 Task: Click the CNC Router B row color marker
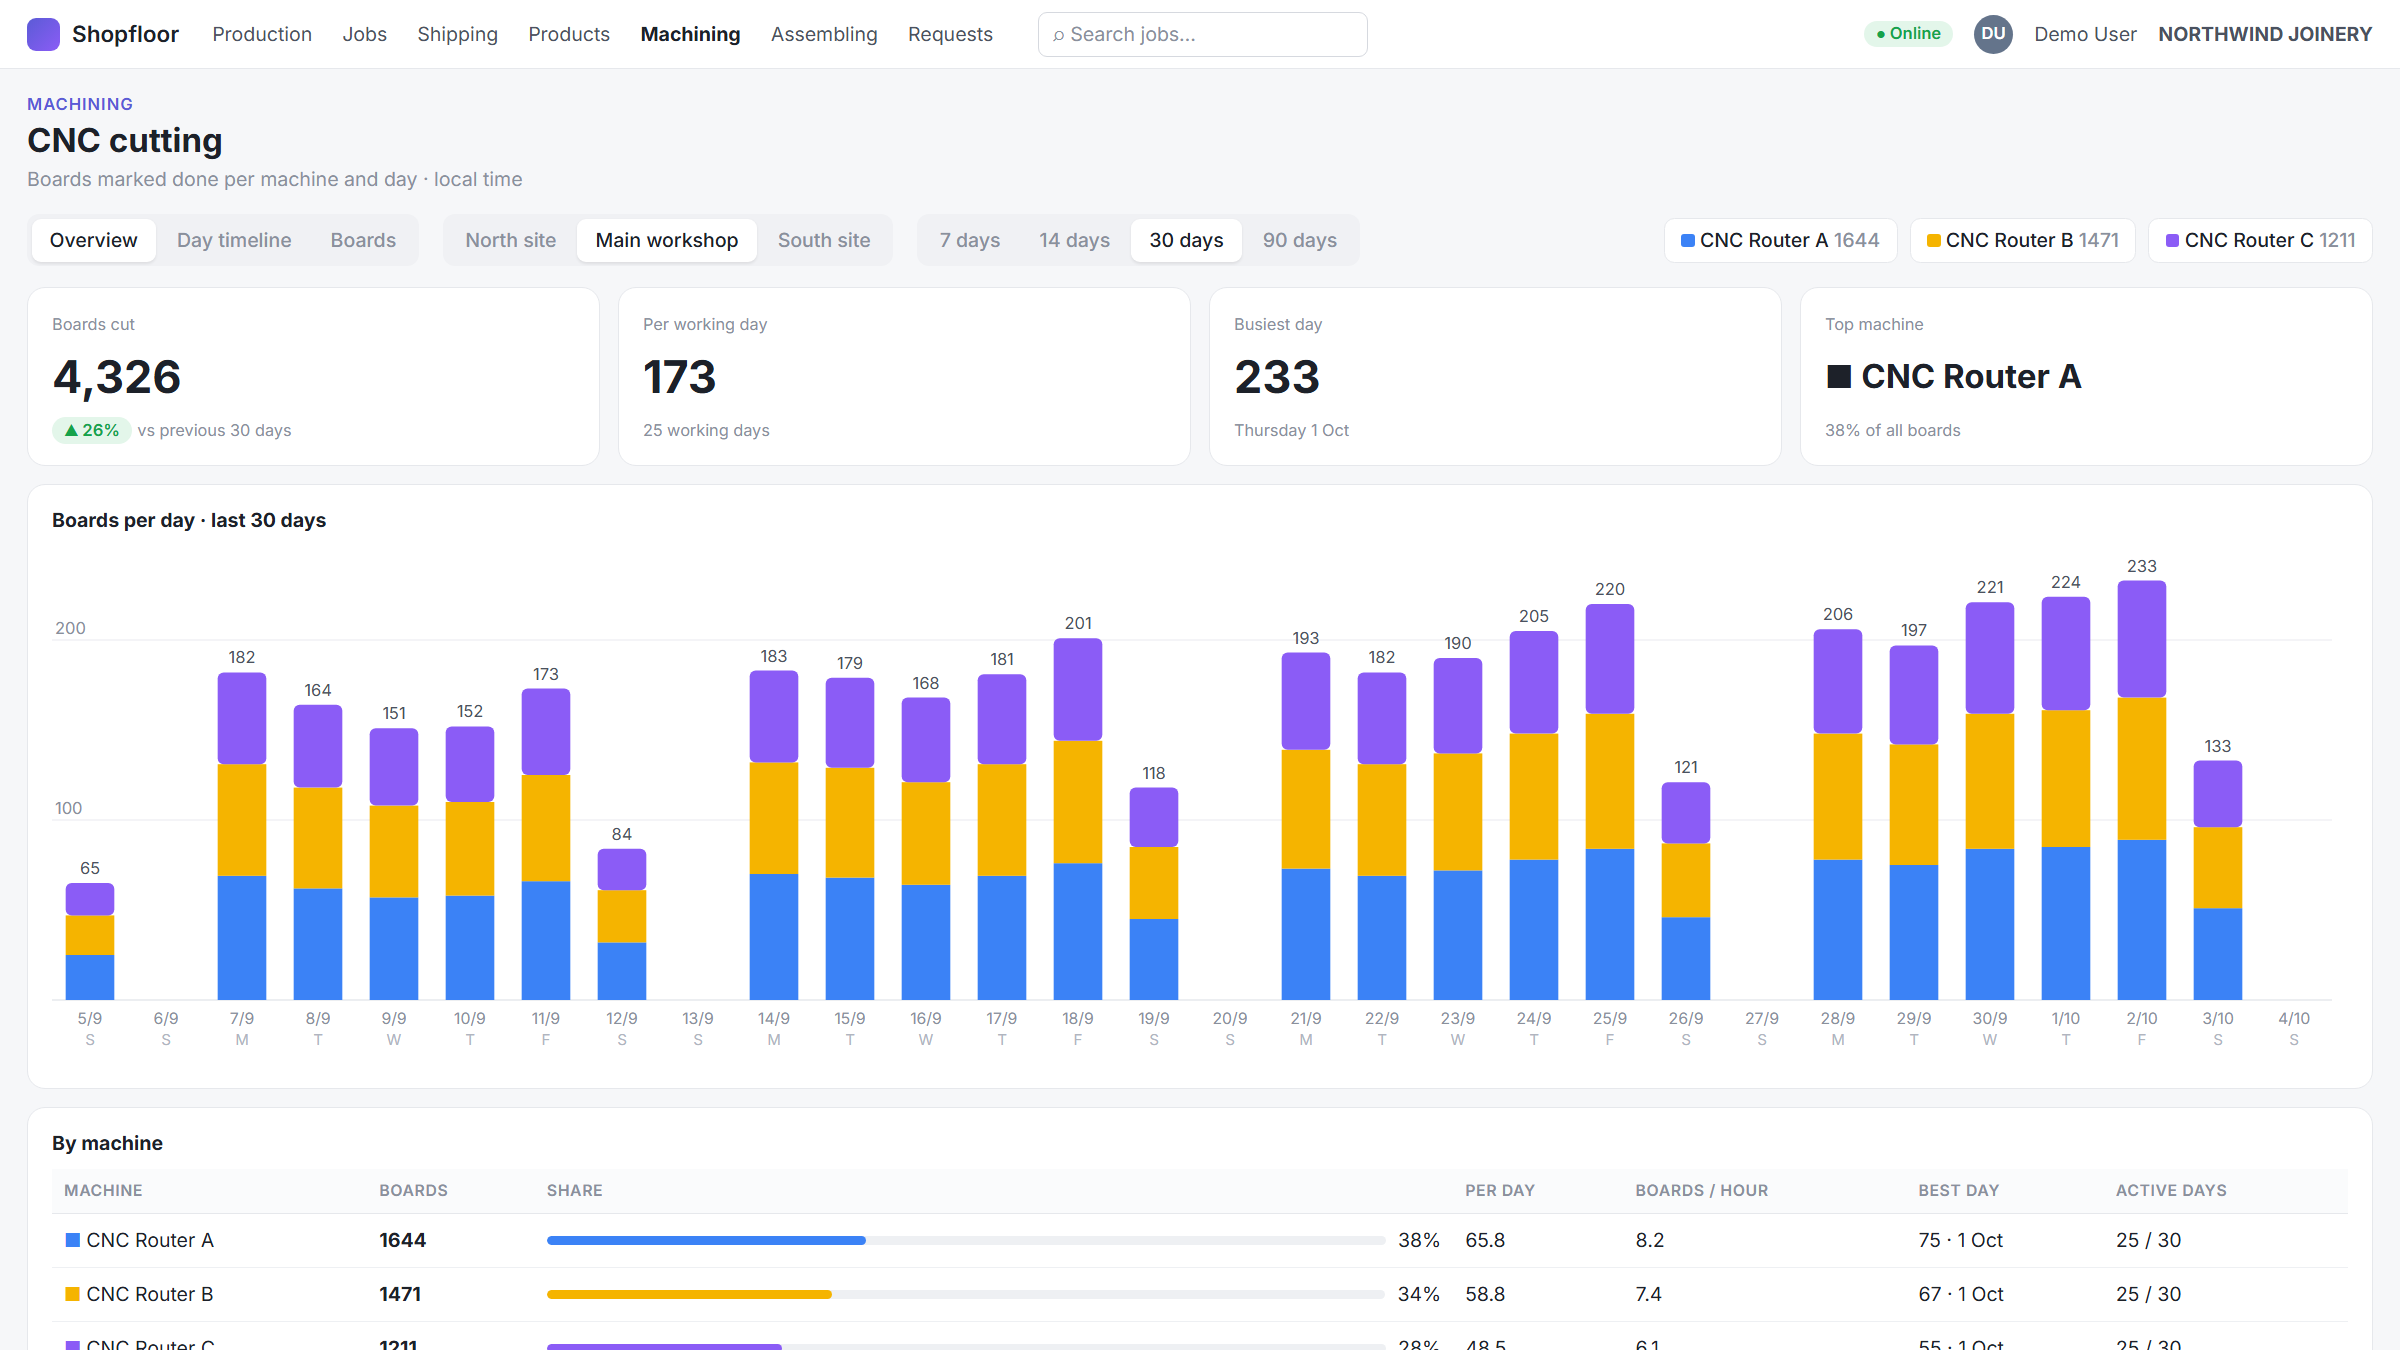(72, 1294)
